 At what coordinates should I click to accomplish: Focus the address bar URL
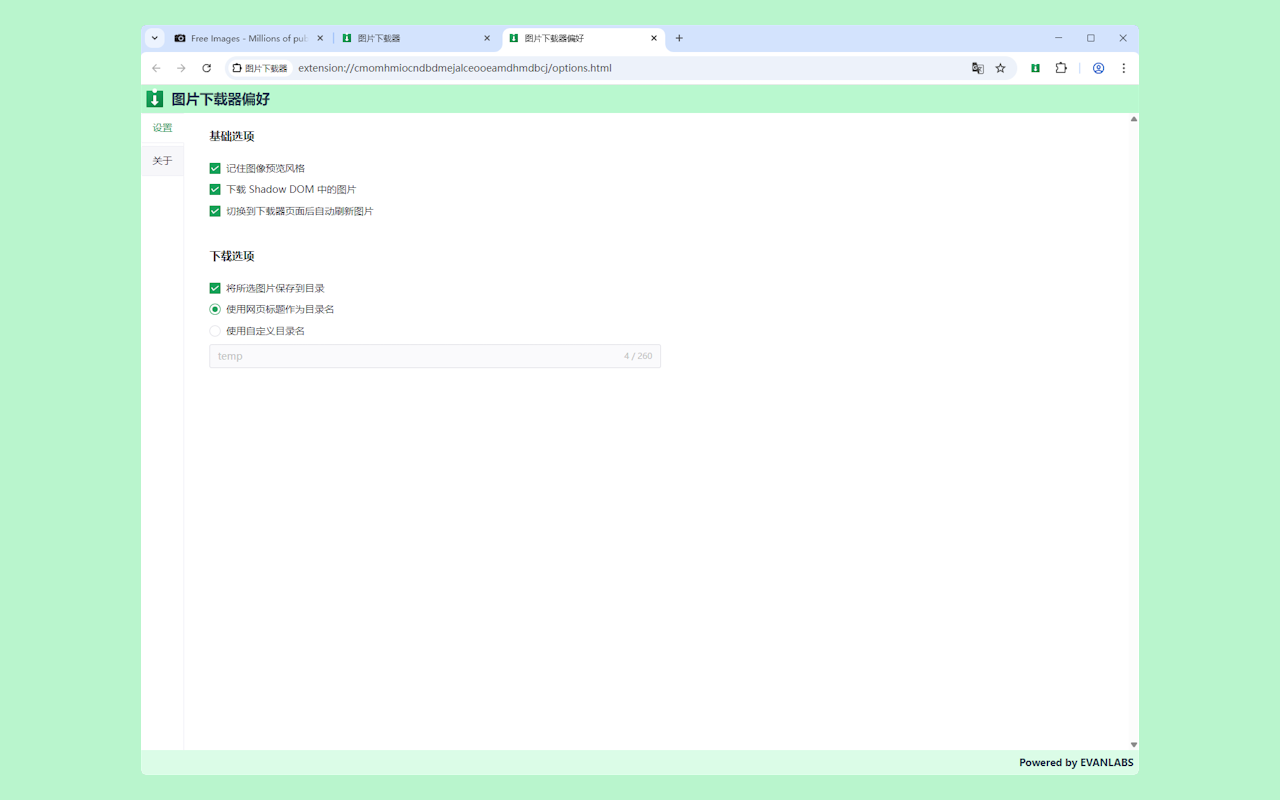(455, 68)
